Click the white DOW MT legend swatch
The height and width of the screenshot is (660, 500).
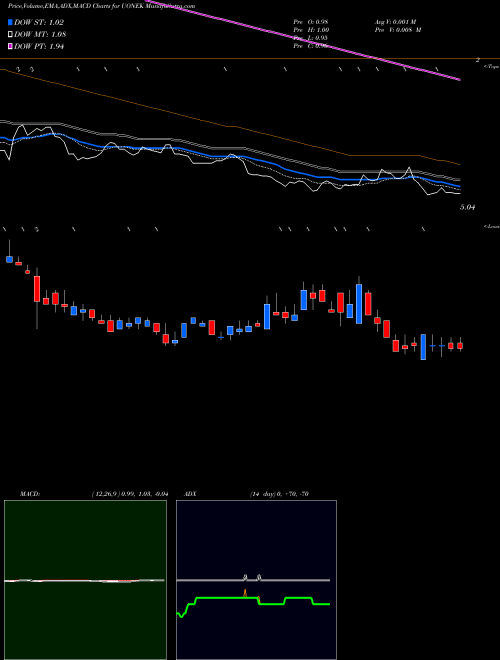(10, 35)
